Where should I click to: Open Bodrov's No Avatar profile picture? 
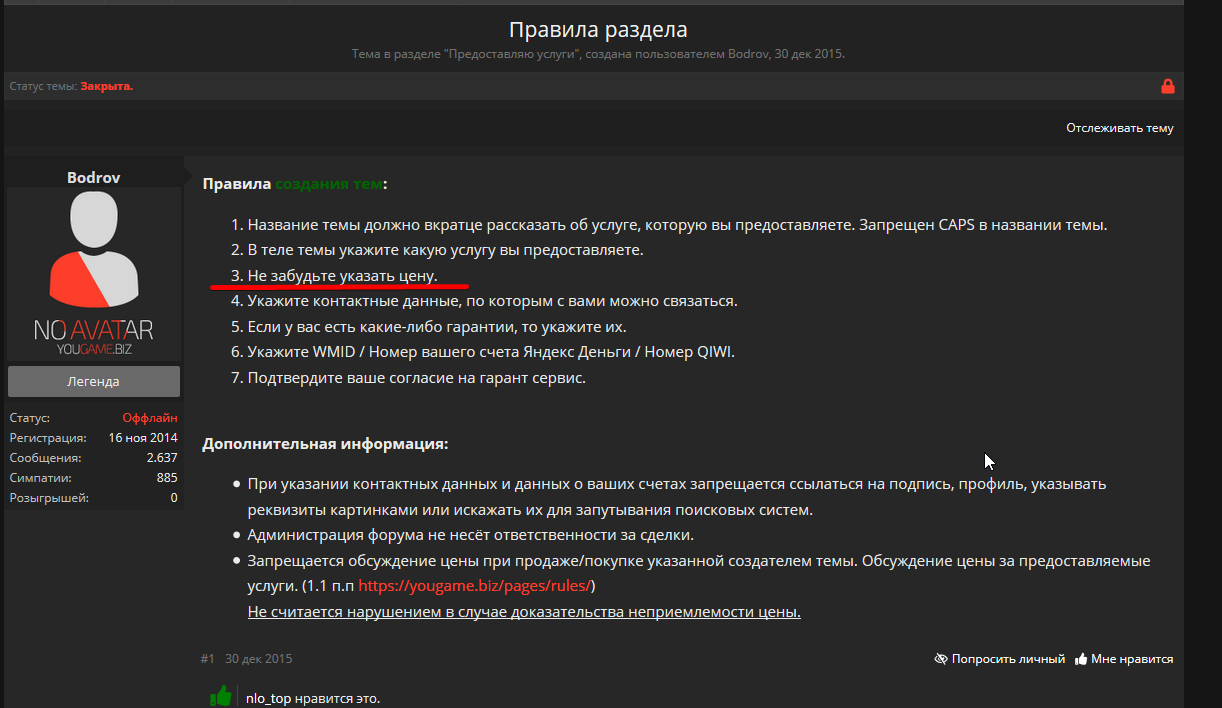(x=94, y=274)
